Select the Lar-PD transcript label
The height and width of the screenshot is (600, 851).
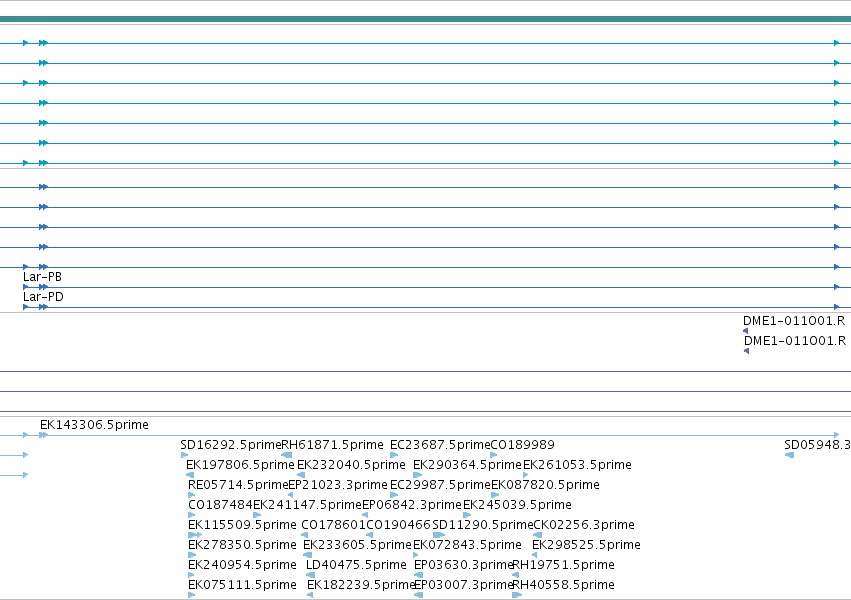[43, 297]
